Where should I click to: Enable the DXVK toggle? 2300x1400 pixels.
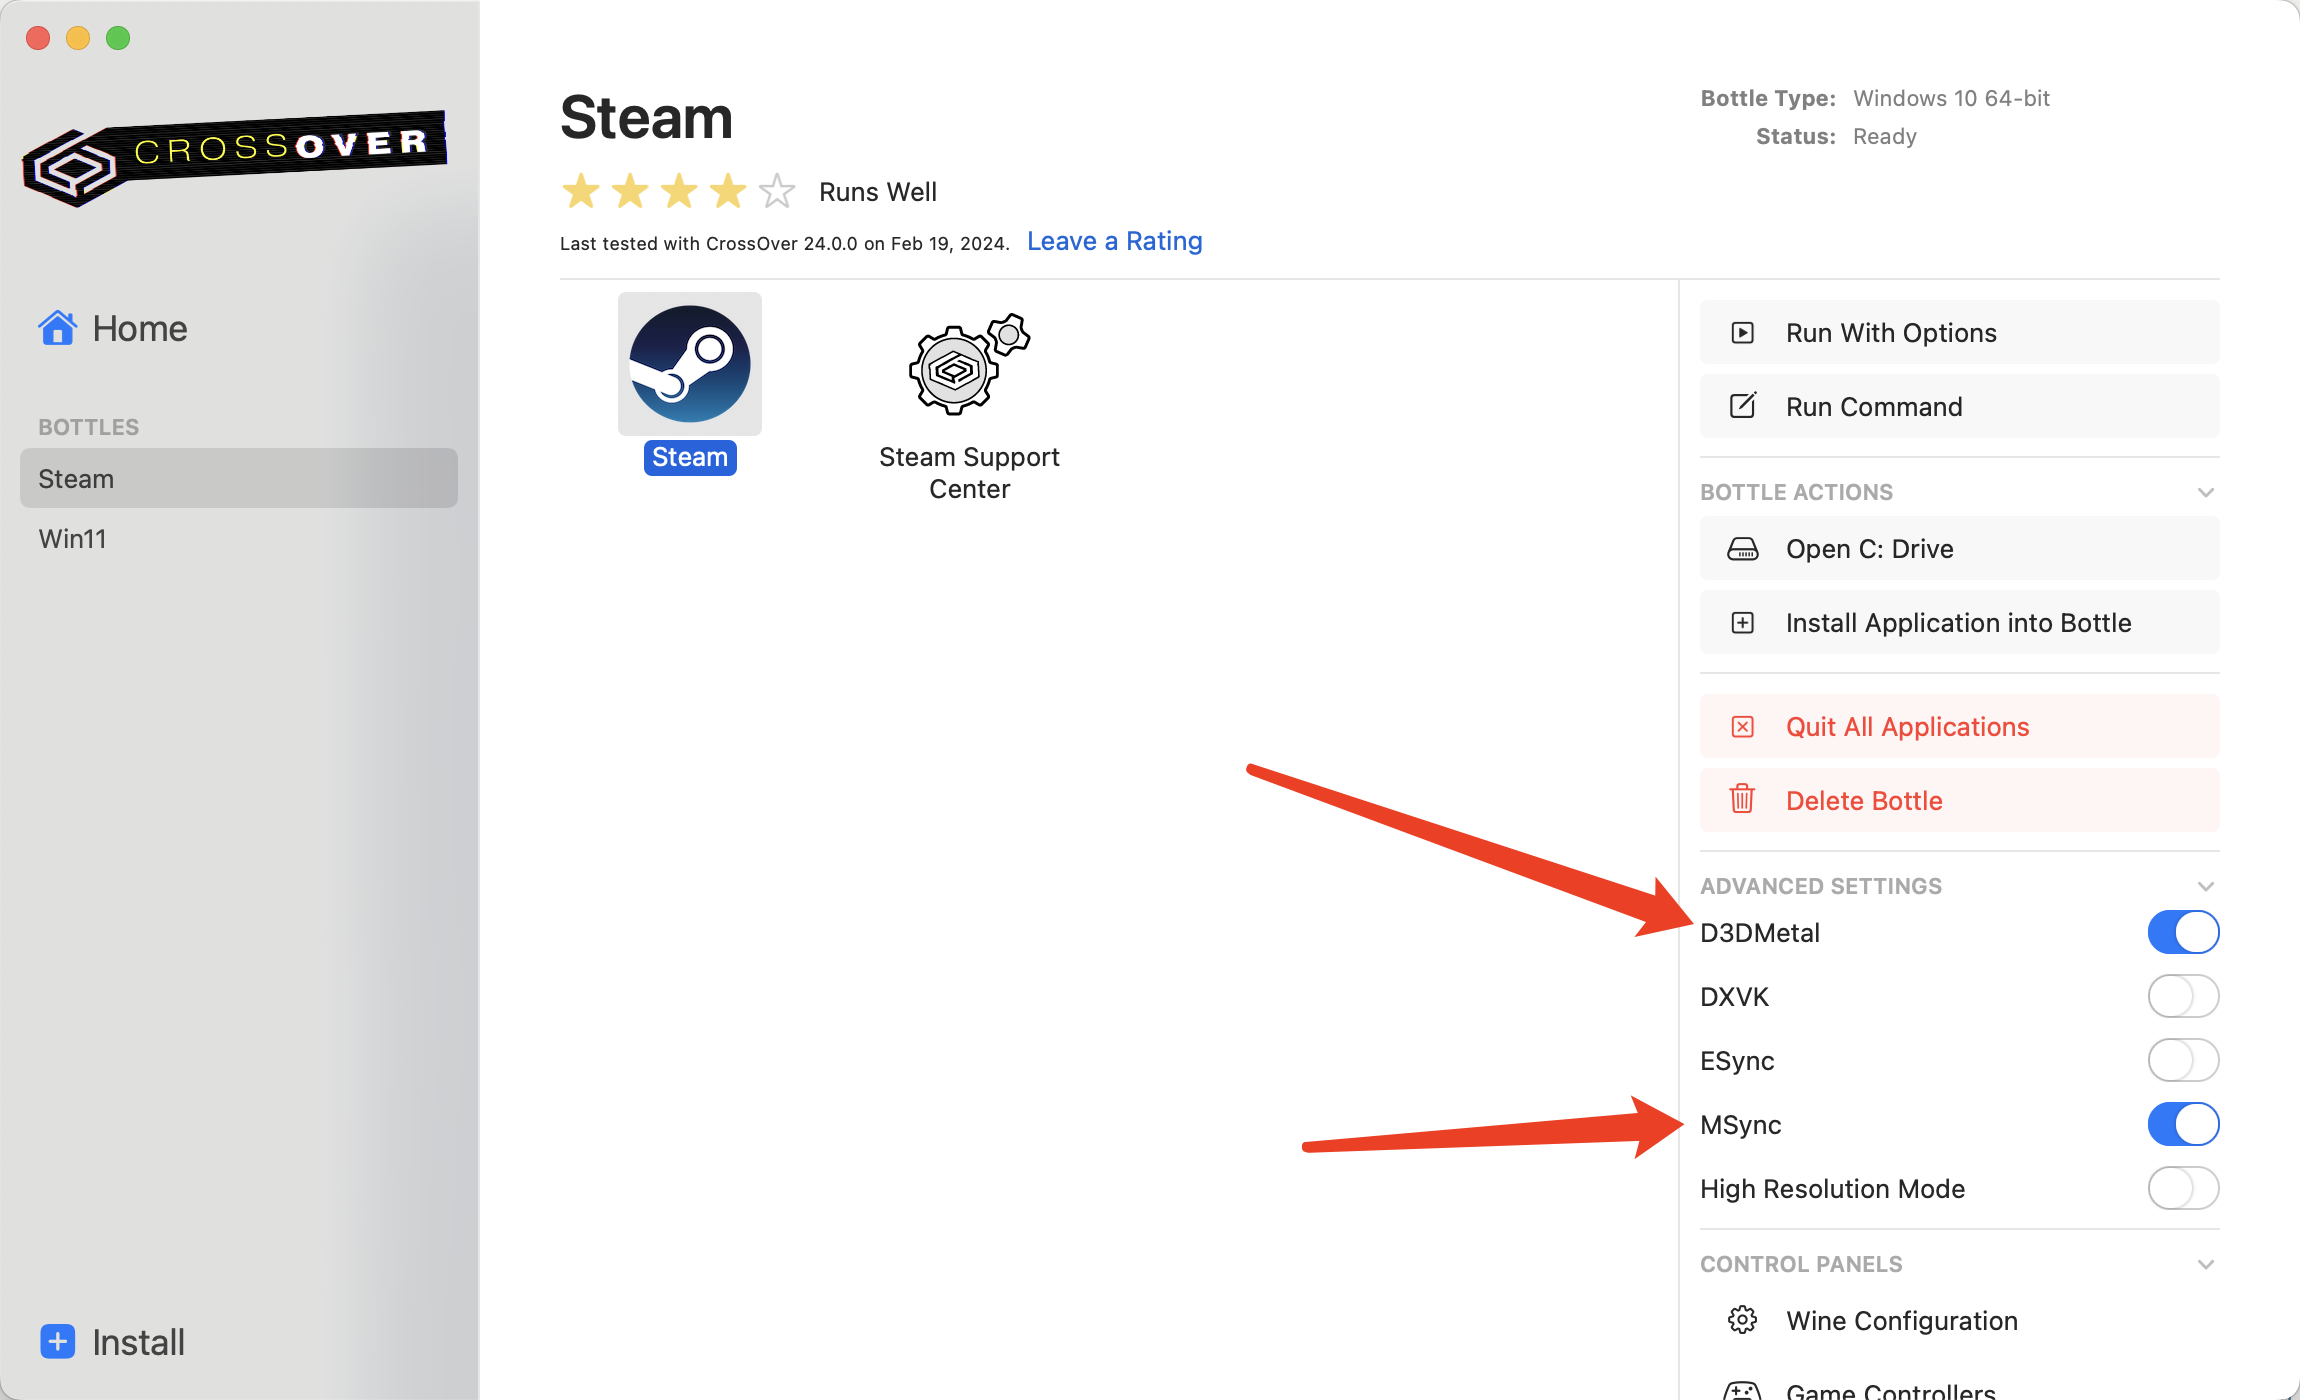click(2182, 996)
